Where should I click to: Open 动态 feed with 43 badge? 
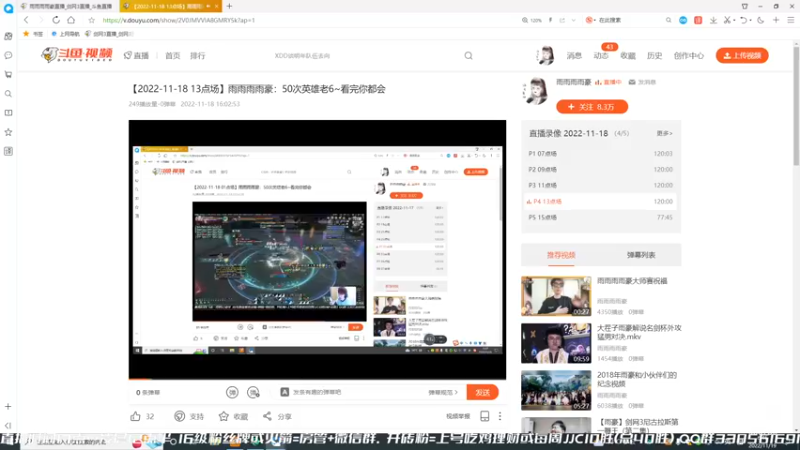point(601,56)
